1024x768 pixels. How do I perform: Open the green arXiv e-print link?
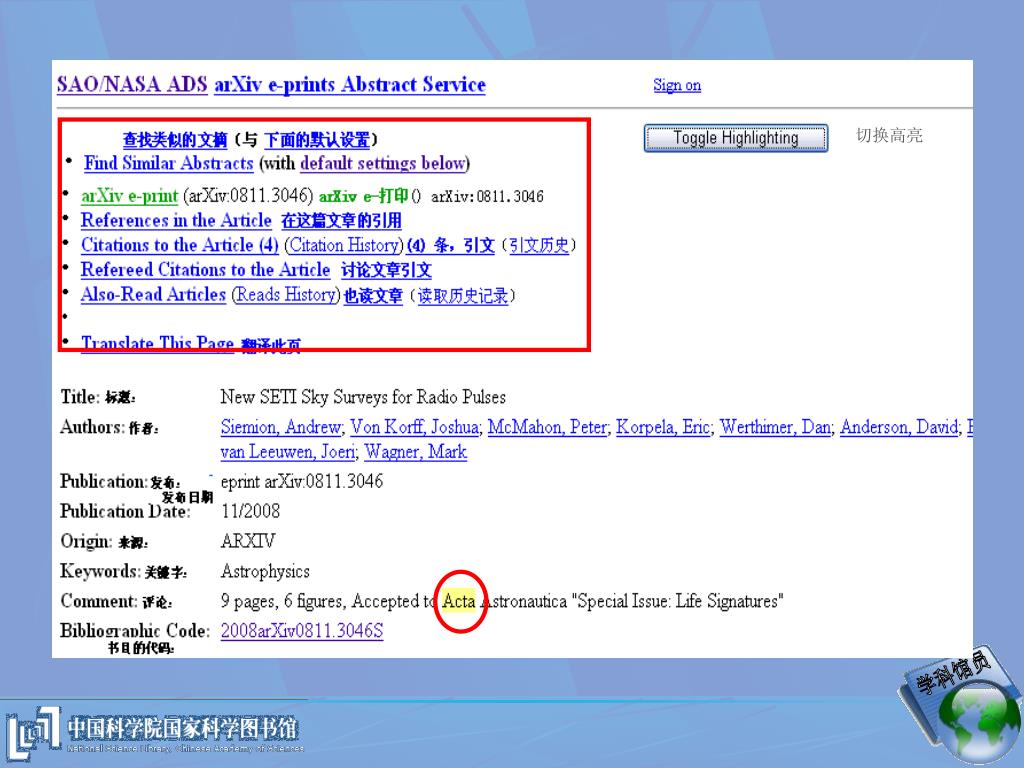click(129, 196)
